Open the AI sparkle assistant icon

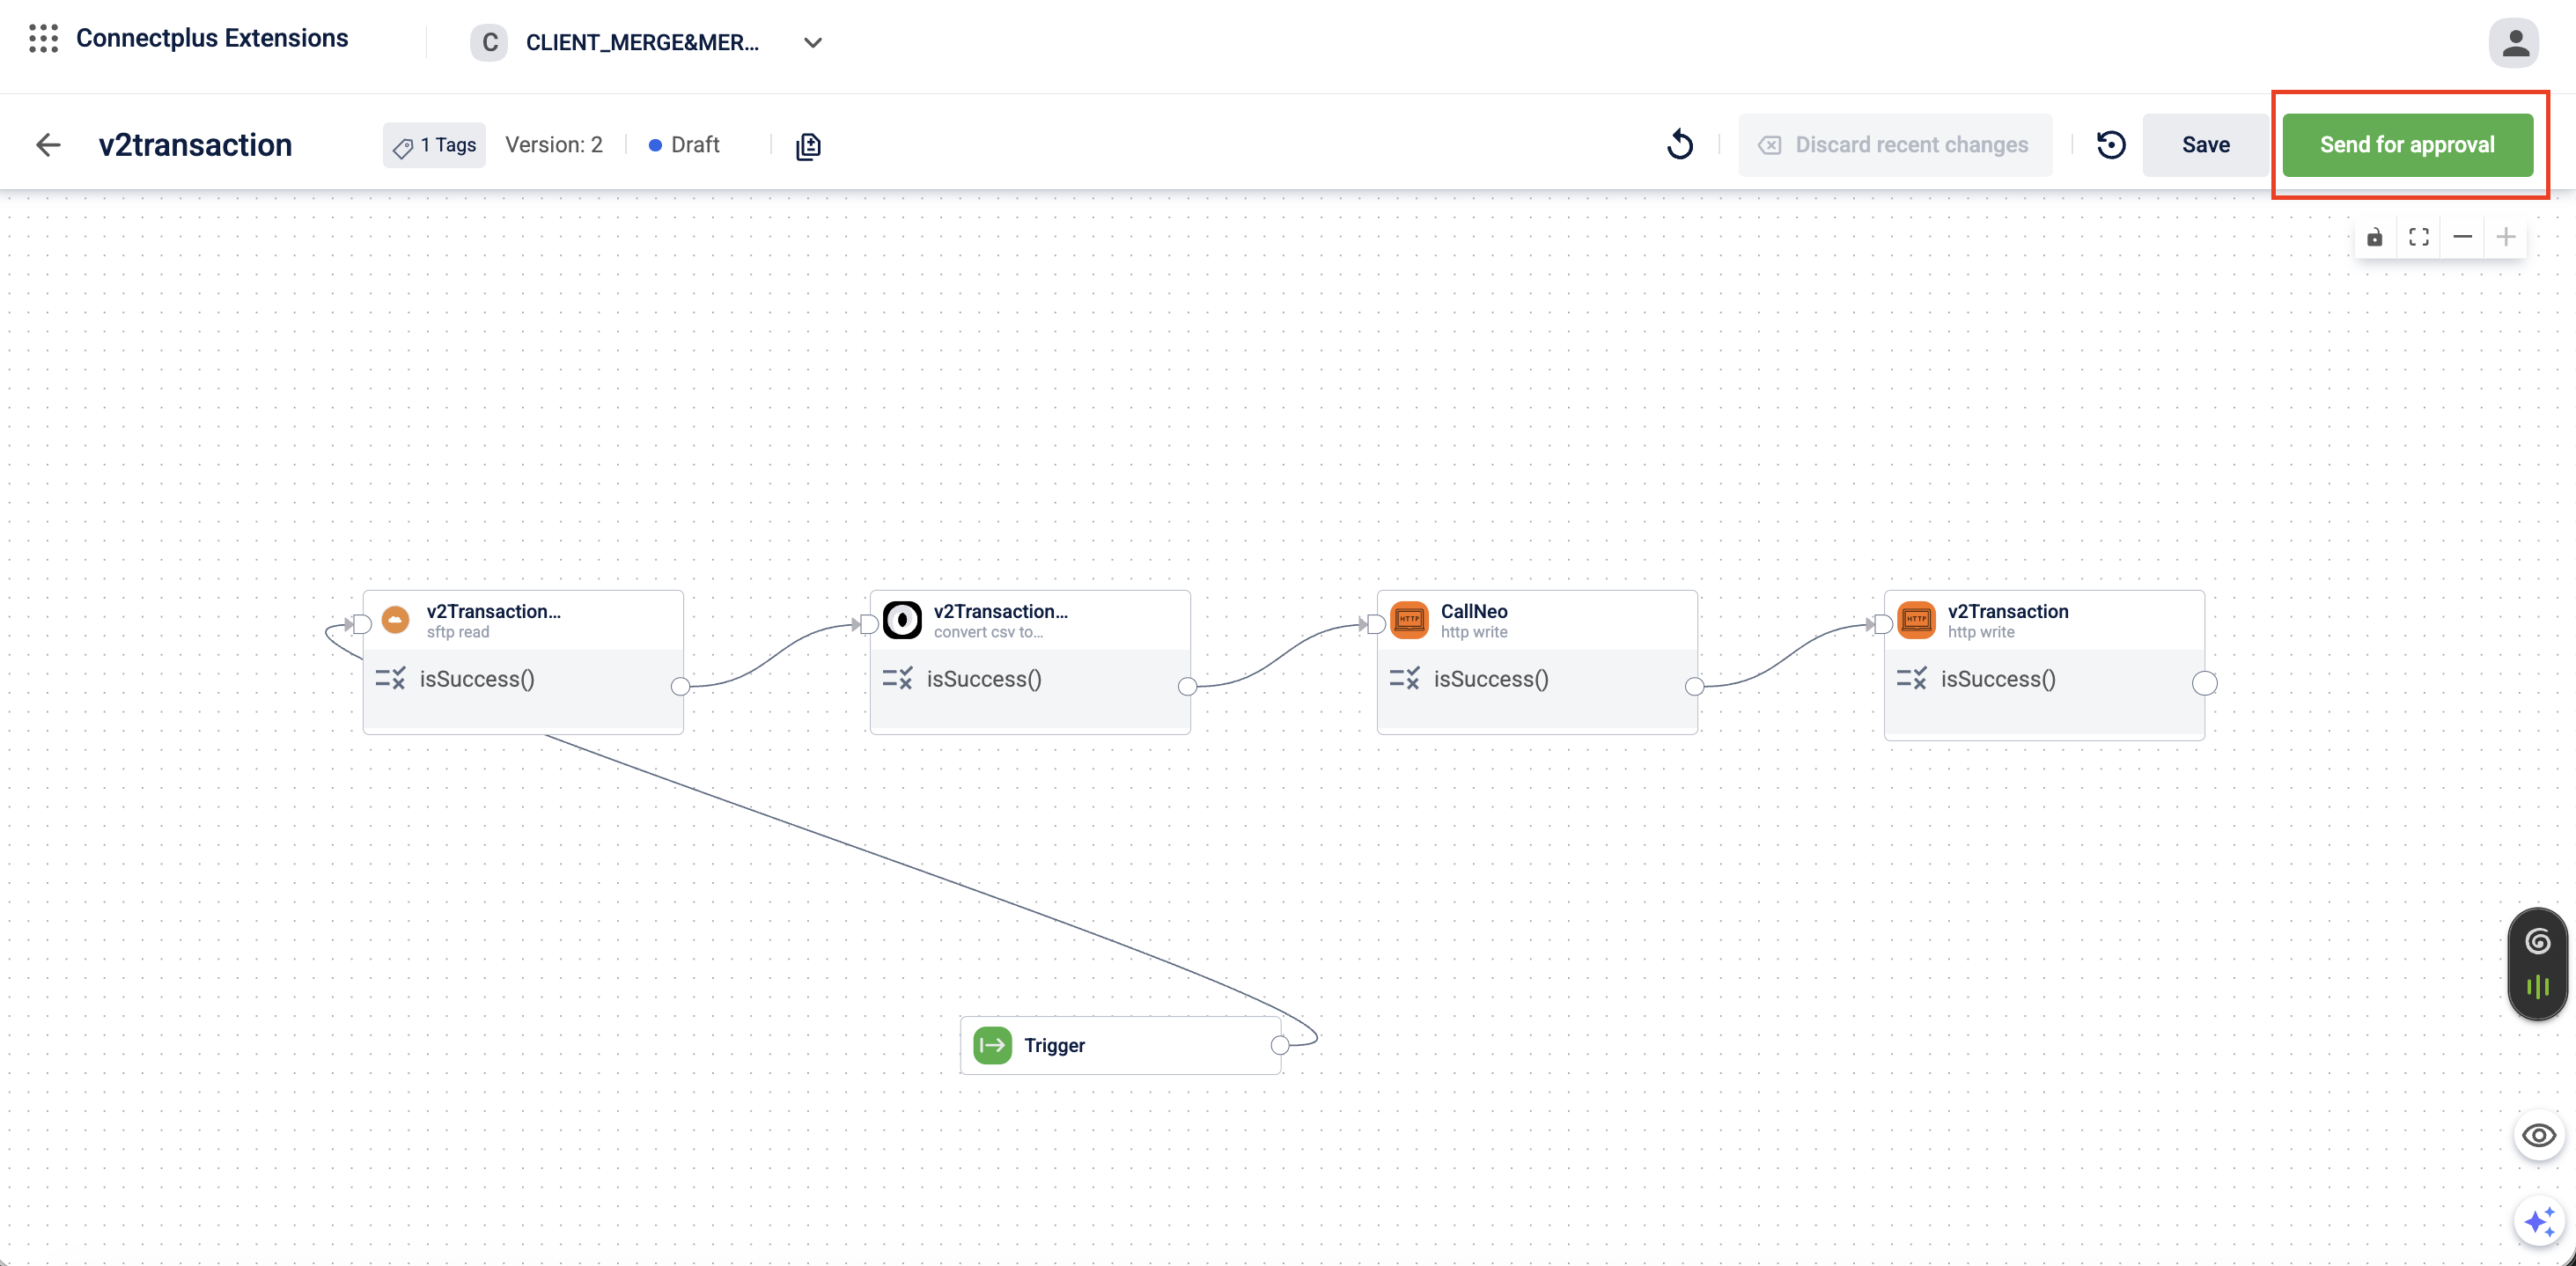pos(2539,1222)
